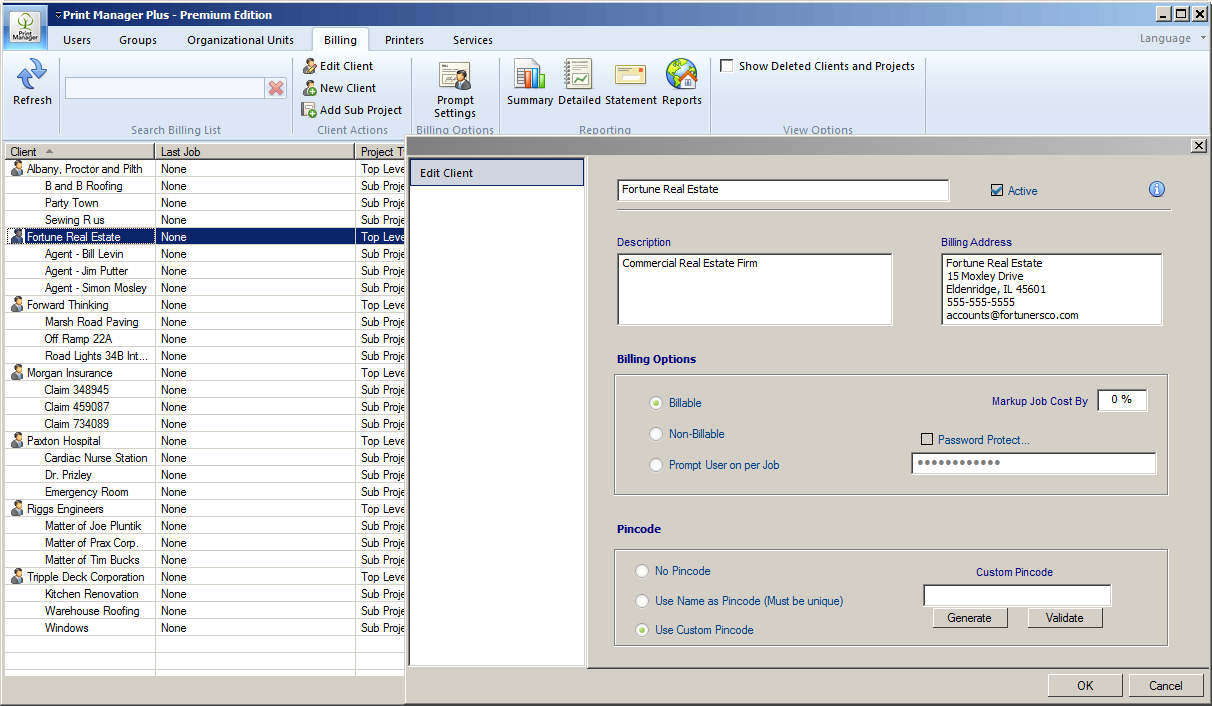Viewport: 1212px width, 706px height.
Task: Cancel the Edit Client dialog
Action: (1166, 685)
